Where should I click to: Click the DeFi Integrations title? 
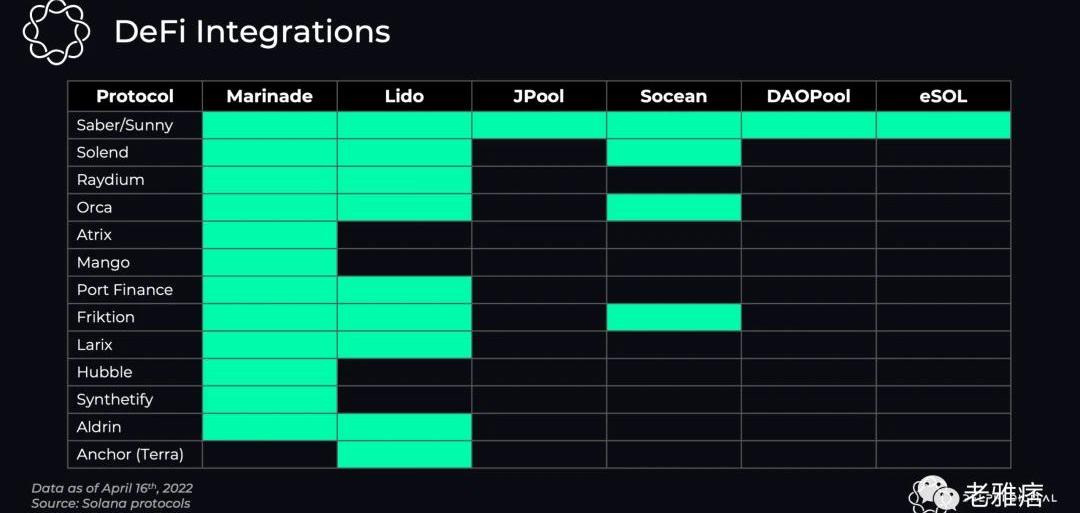[x=252, y=32]
